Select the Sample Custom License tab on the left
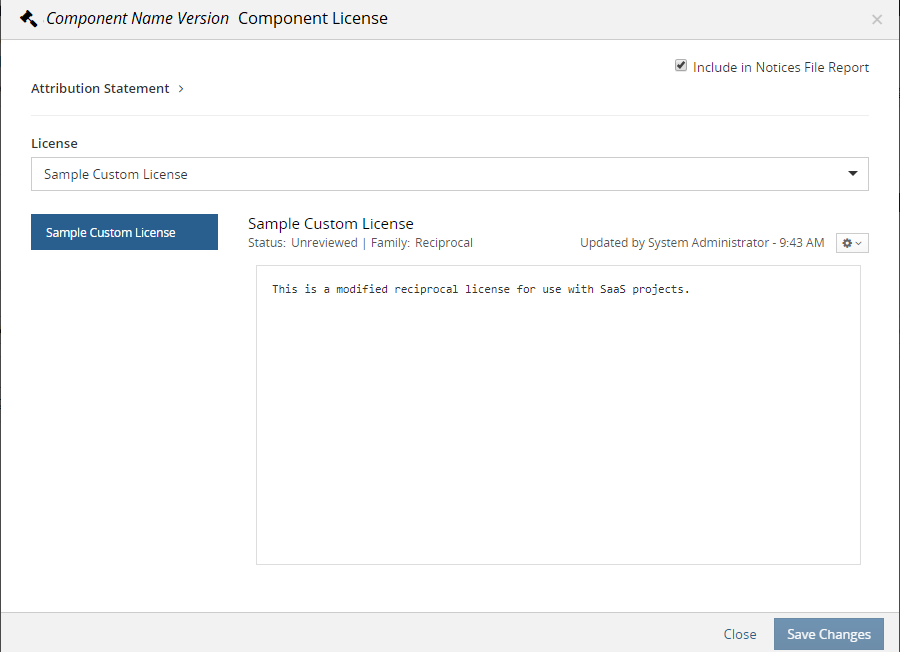 (124, 233)
